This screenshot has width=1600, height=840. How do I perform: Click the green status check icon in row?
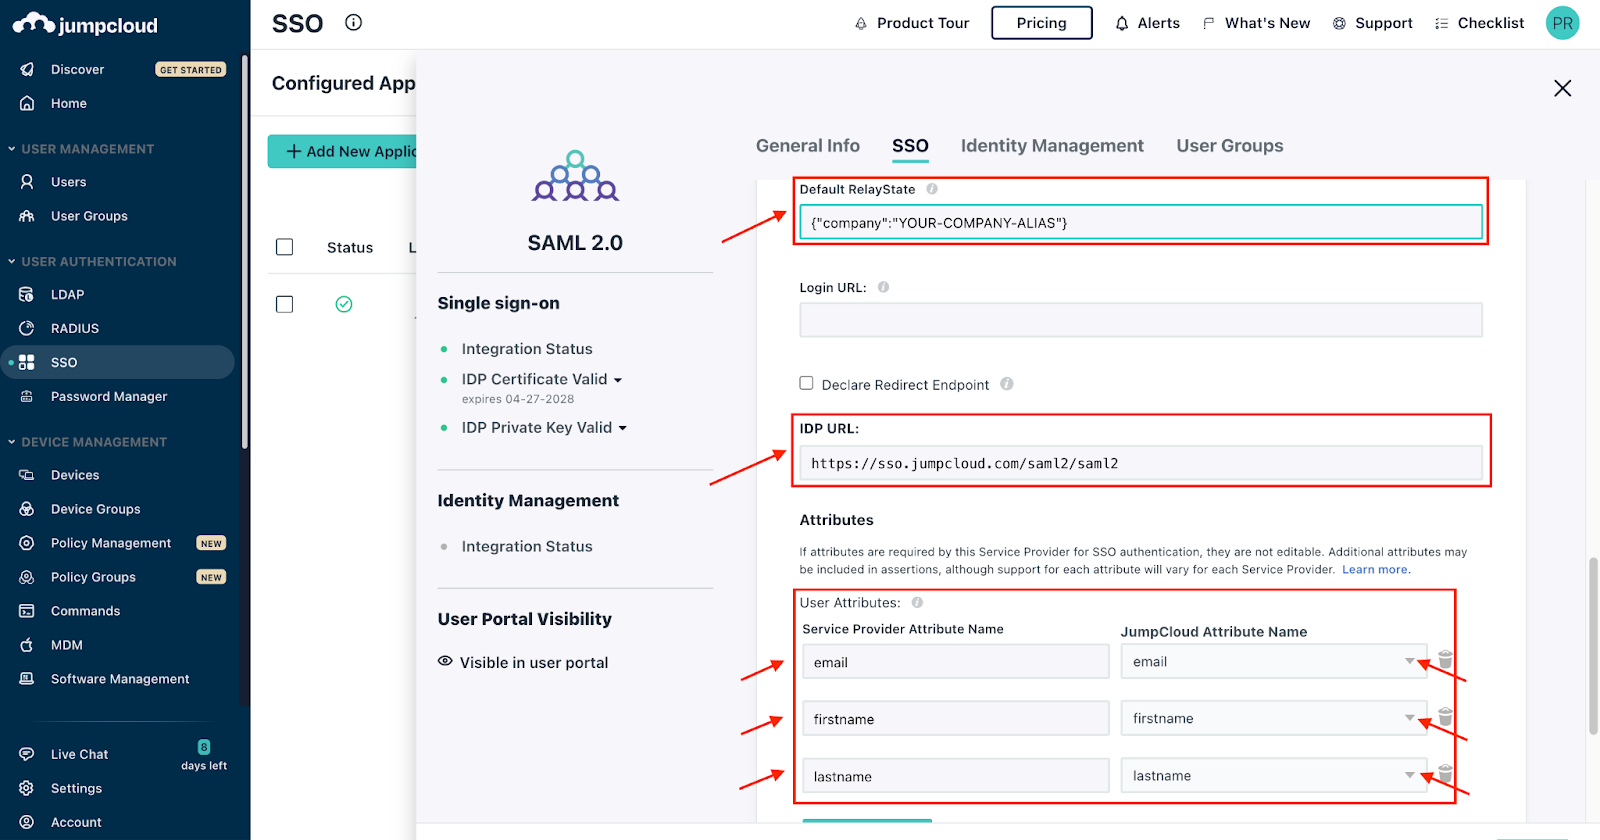pyautogui.click(x=344, y=304)
